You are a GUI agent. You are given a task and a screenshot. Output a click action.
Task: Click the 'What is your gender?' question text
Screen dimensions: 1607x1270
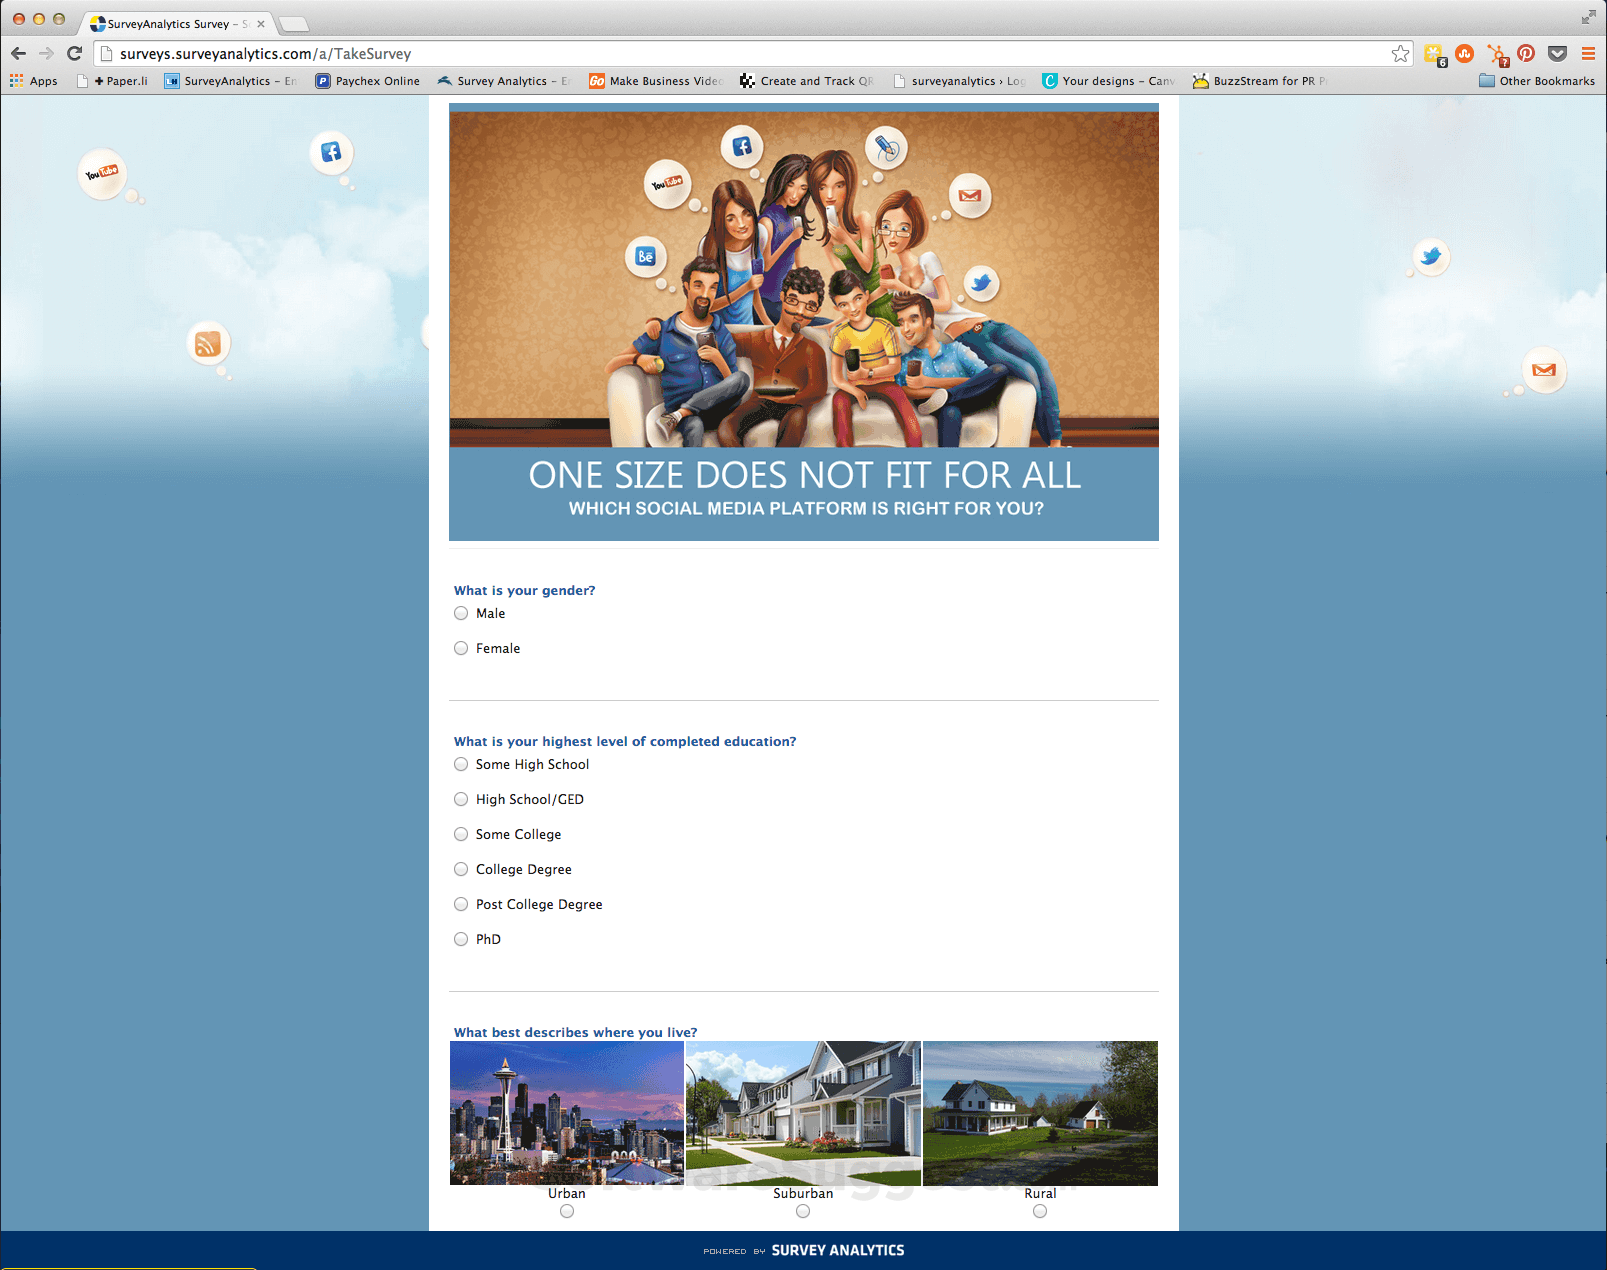pyautogui.click(x=524, y=590)
